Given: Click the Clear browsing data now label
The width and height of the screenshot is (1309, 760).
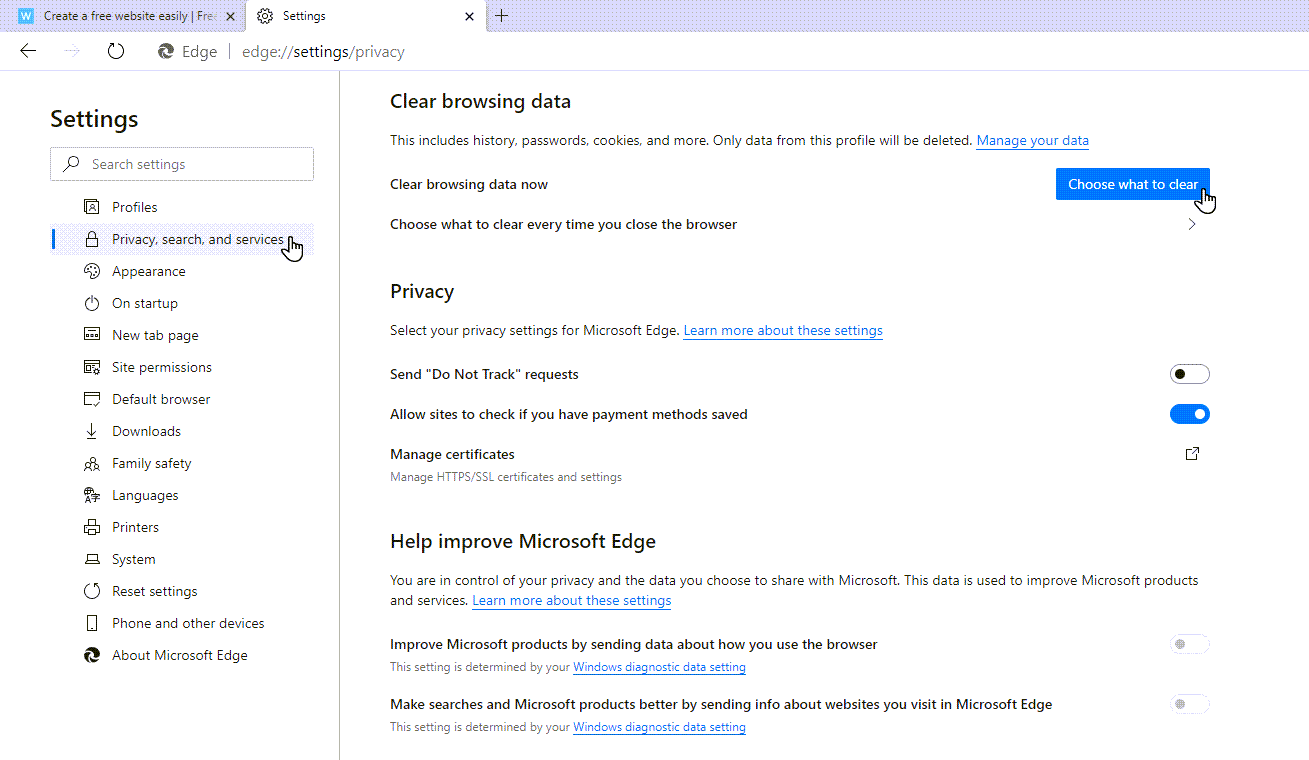Looking at the screenshot, I should pyautogui.click(x=469, y=184).
